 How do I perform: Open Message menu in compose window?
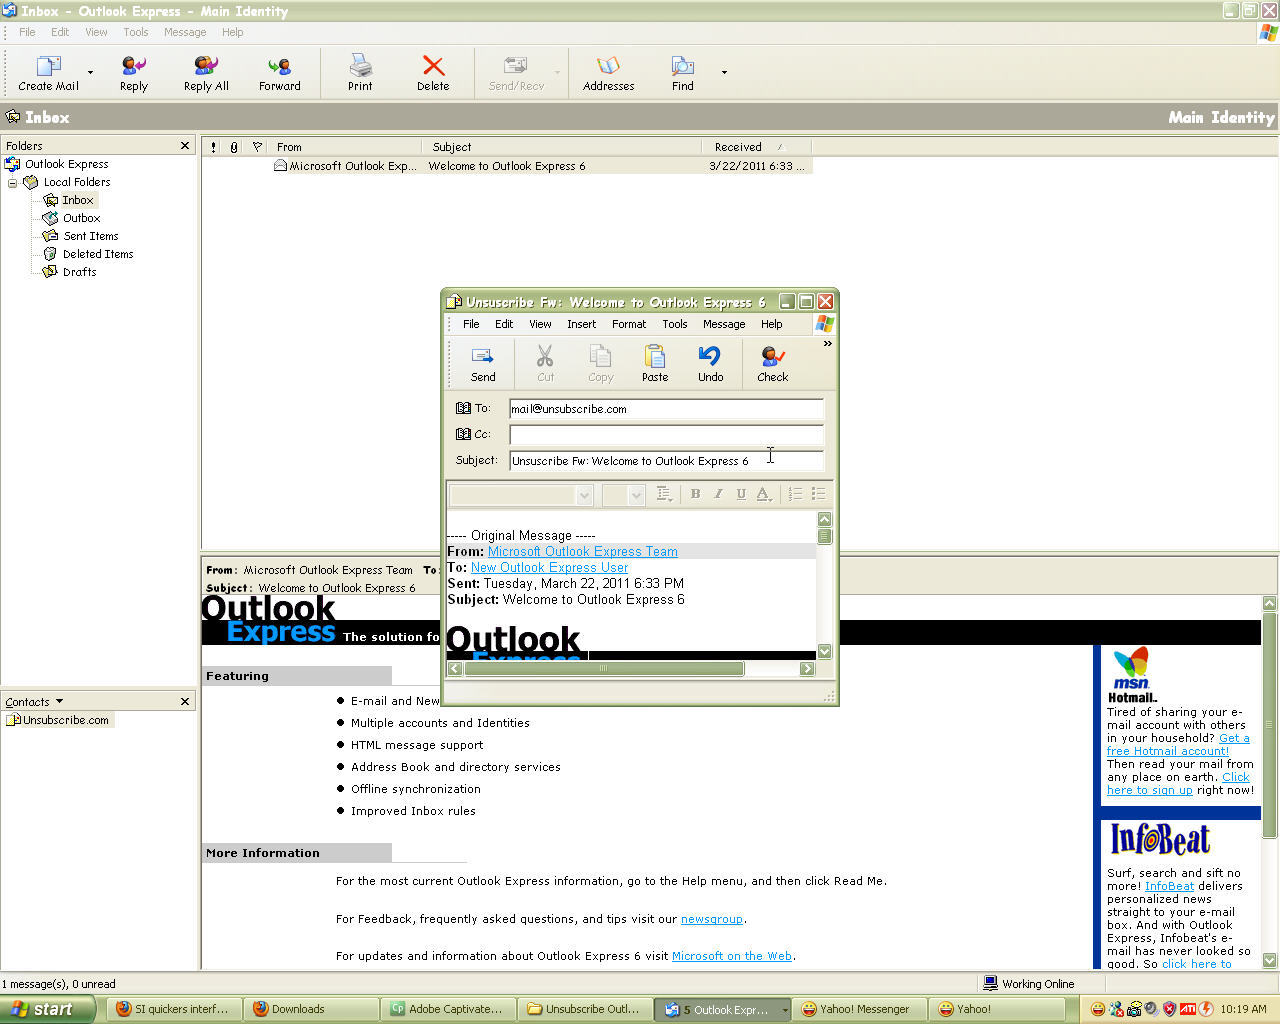[x=724, y=324]
